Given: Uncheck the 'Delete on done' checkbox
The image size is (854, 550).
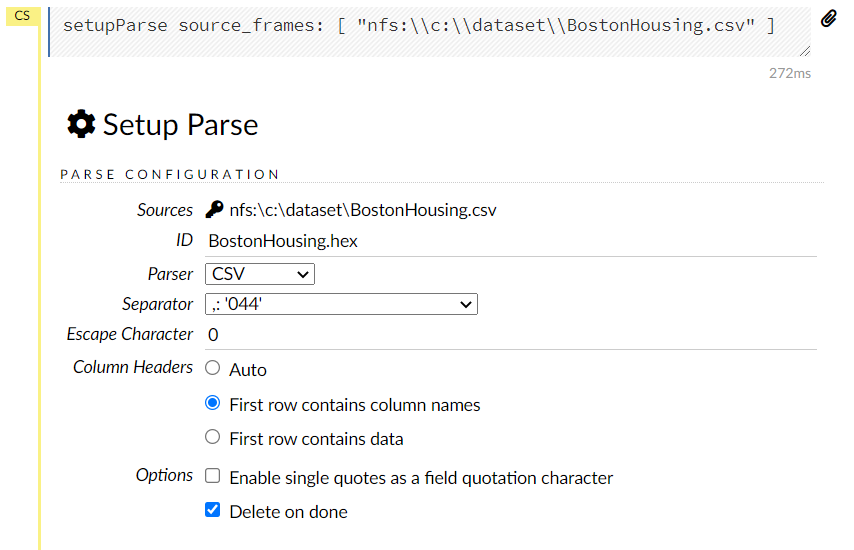Looking at the screenshot, I should [x=212, y=510].
